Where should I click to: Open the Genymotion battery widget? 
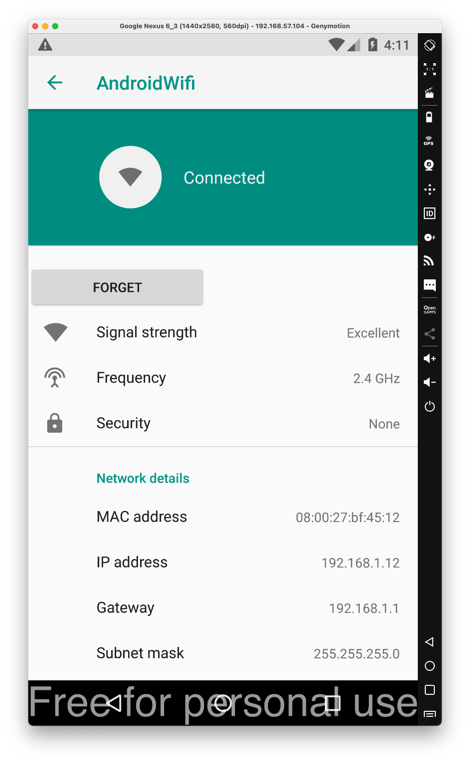pyautogui.click(x=429, y=117)
